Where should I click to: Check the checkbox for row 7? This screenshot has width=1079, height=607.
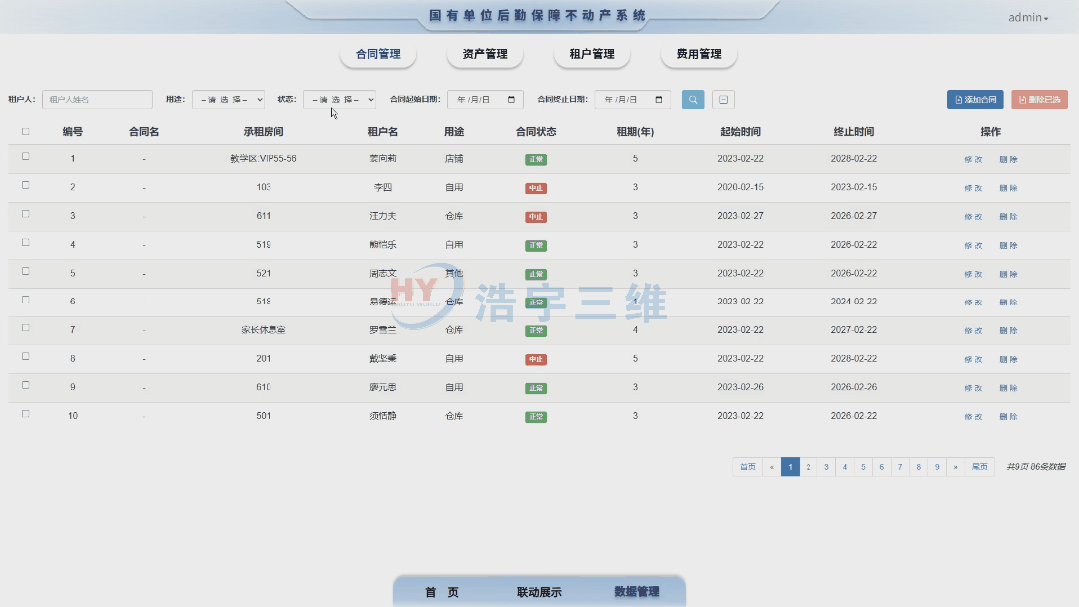pos(25,328)
